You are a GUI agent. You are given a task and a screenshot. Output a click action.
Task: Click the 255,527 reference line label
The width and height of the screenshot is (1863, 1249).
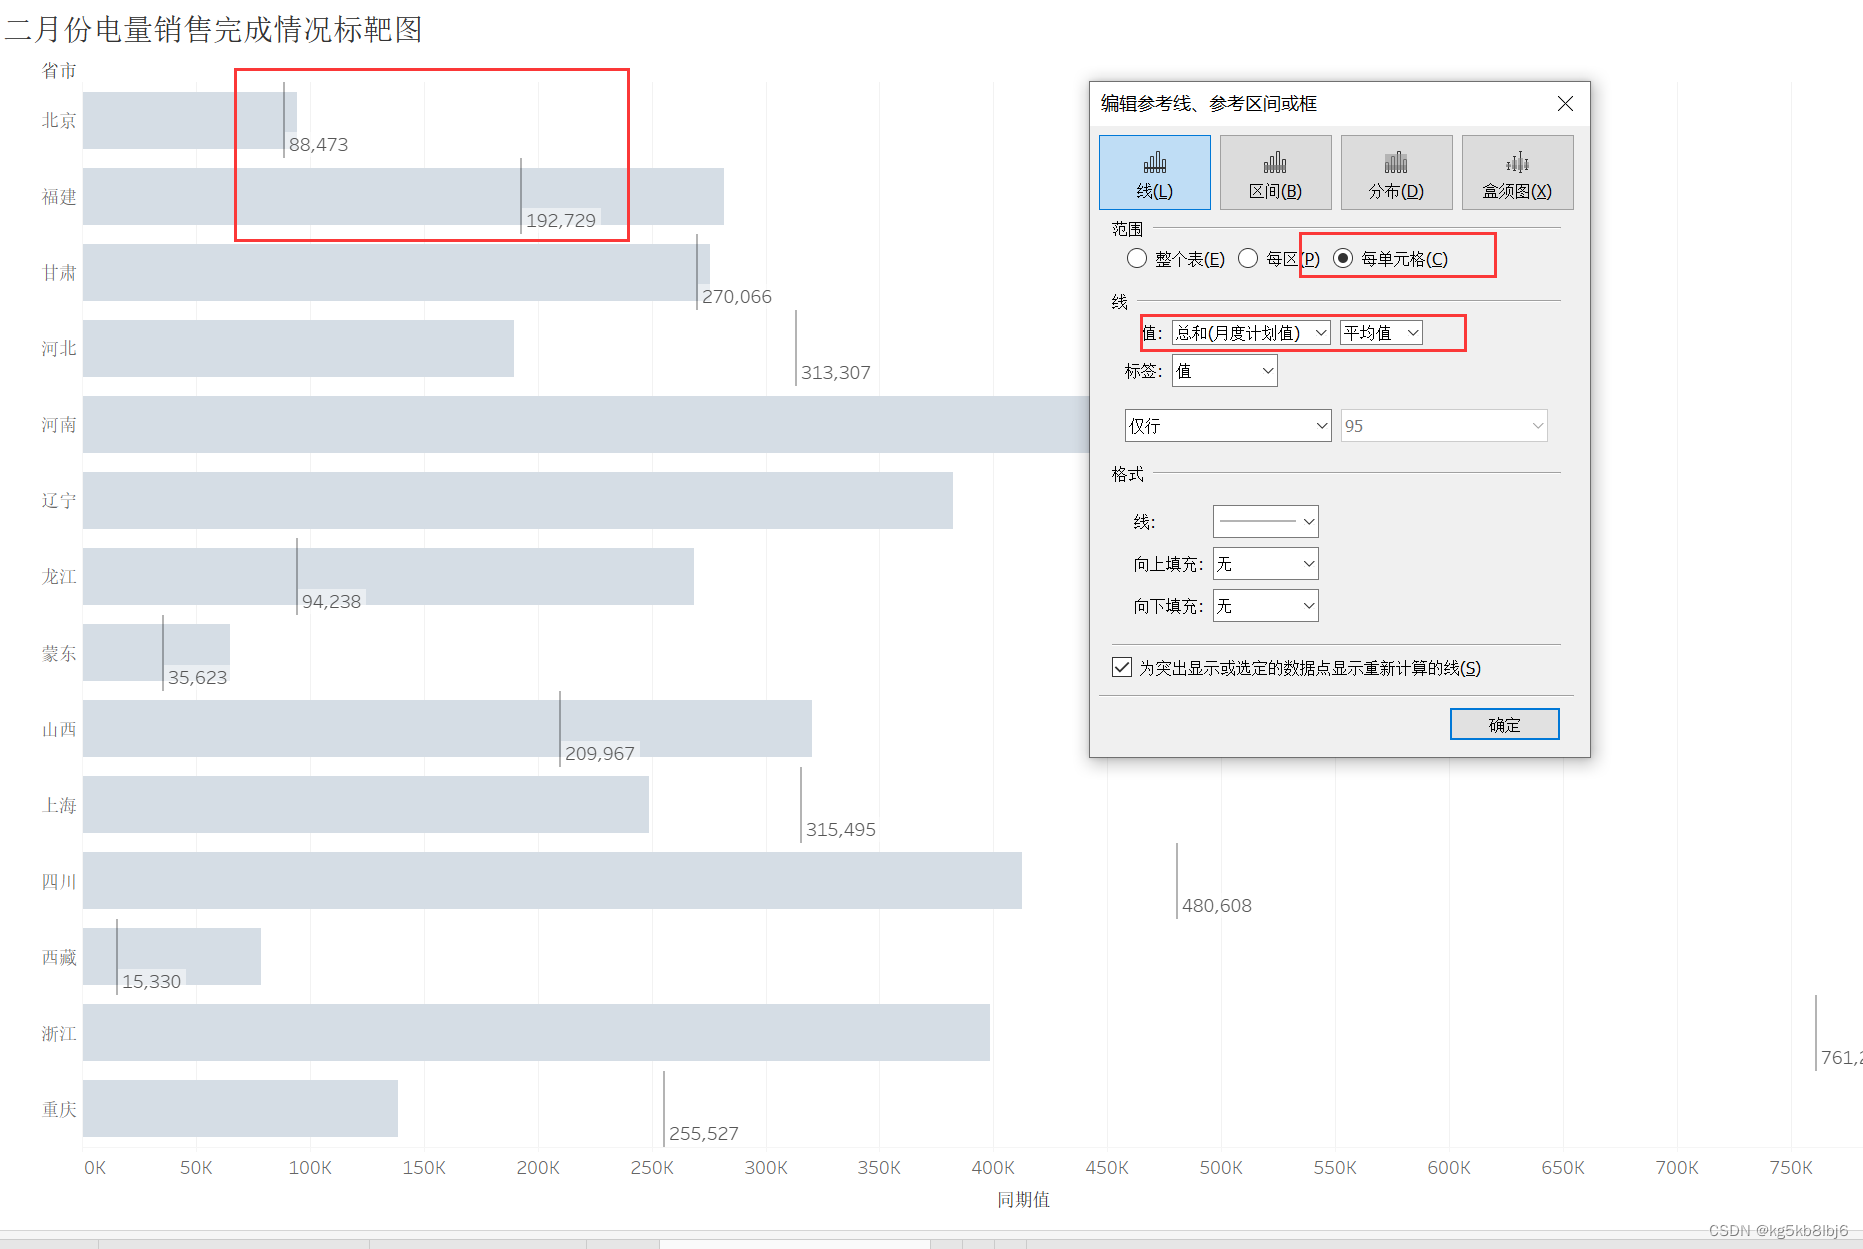click(704, 1134)
